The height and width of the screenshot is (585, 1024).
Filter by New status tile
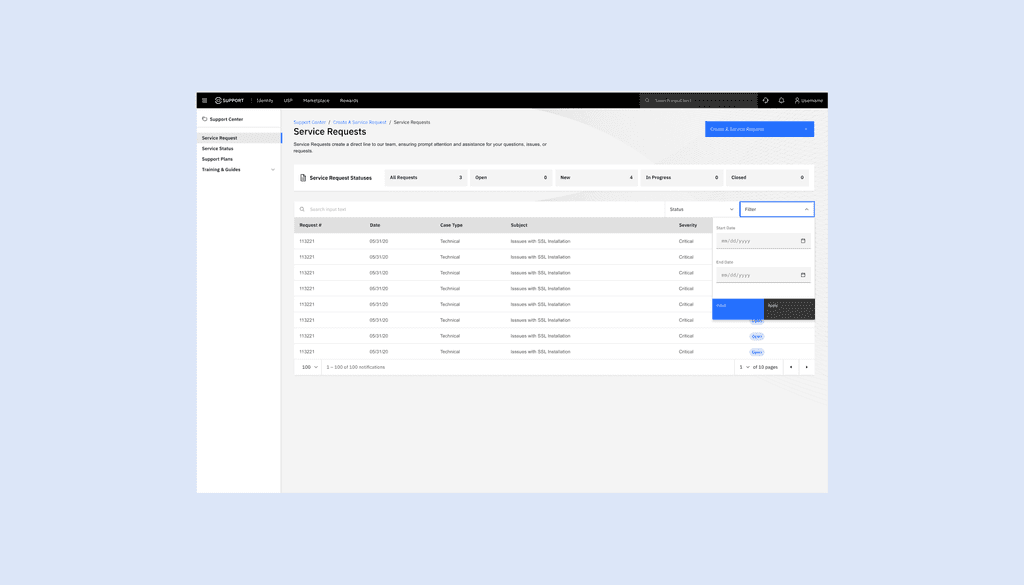coord(596,178)
